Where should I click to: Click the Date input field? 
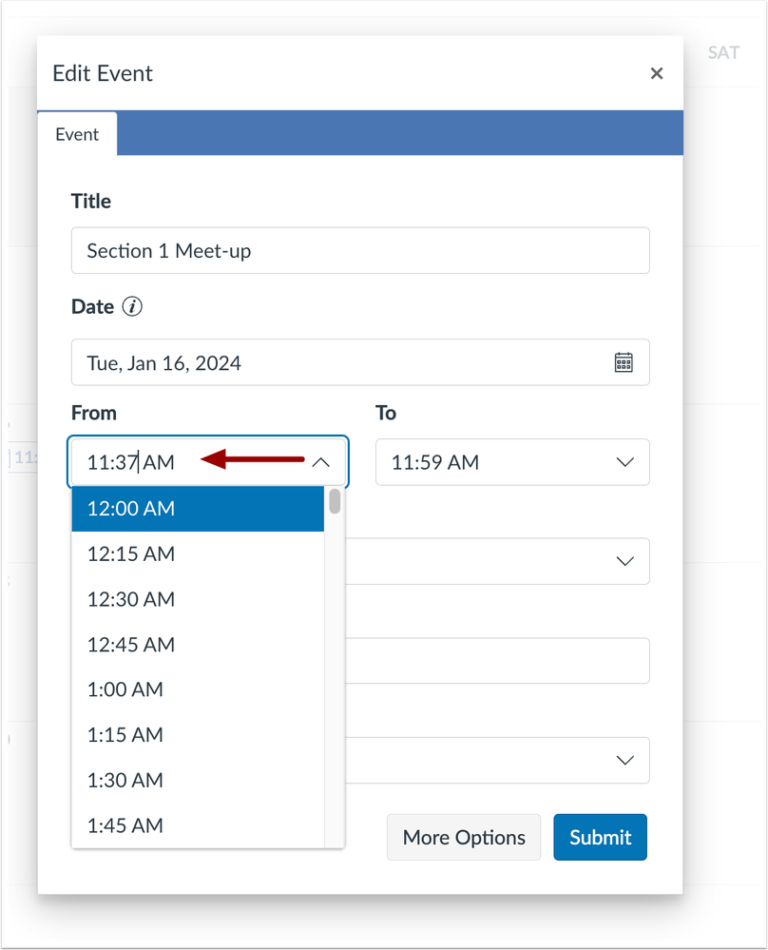tap(340, 362)
